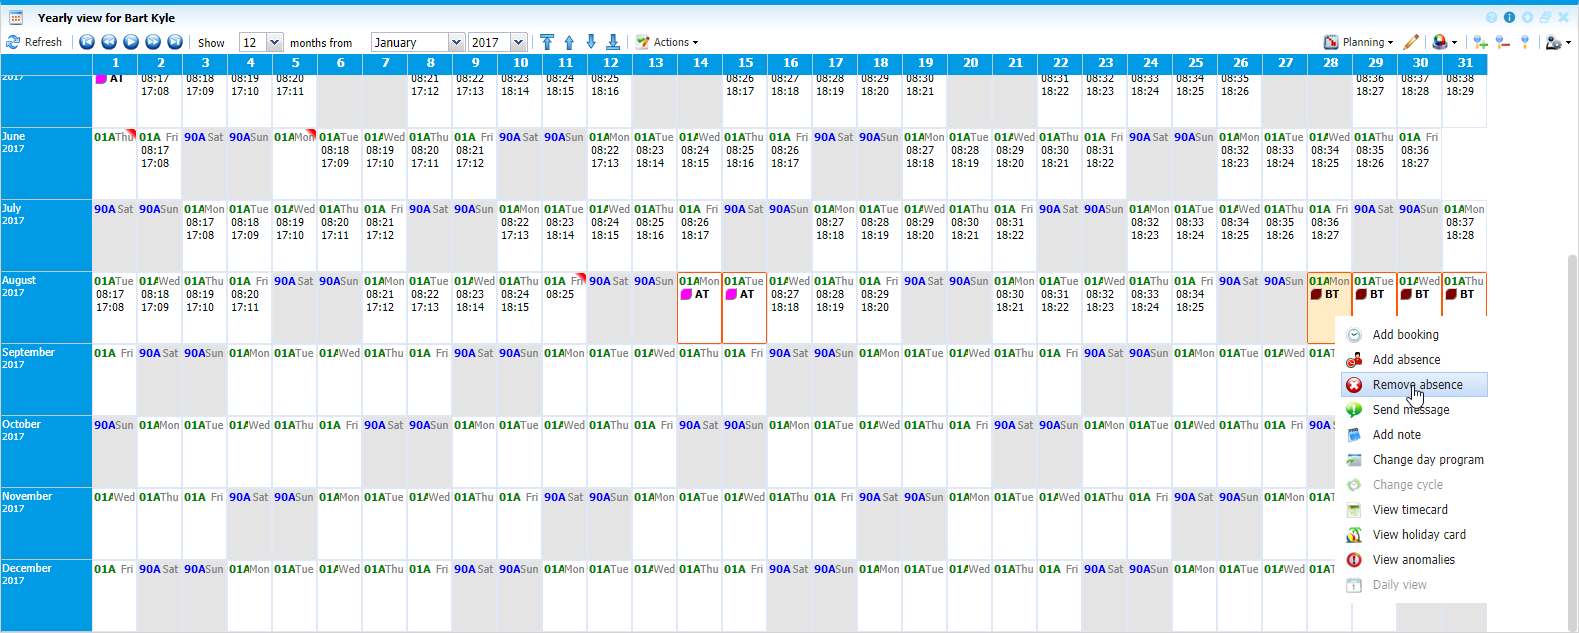Click Add booking in context menu

[x=1405, y=335]
